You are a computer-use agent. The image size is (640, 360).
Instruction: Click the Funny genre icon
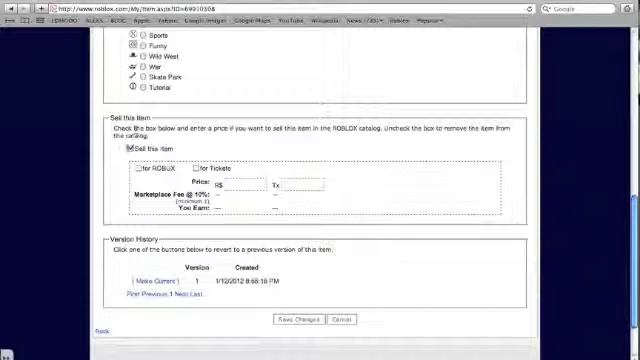pyautogui.click(x=133, y=44)
